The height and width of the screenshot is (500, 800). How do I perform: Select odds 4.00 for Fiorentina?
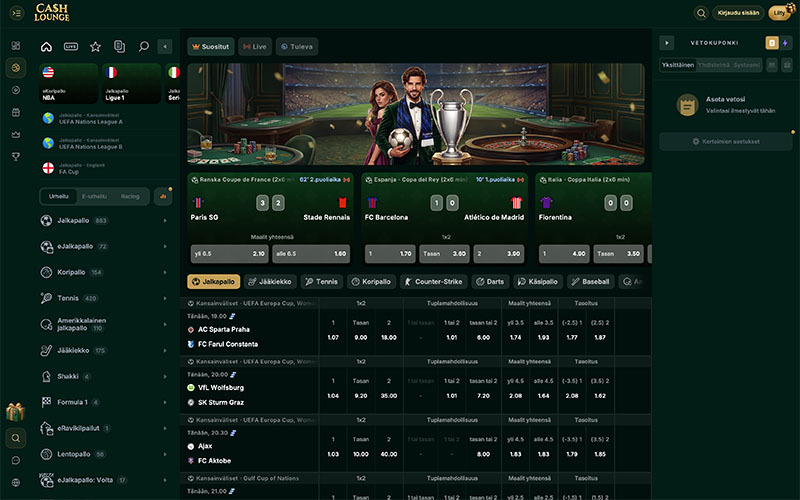pos(564,254)
